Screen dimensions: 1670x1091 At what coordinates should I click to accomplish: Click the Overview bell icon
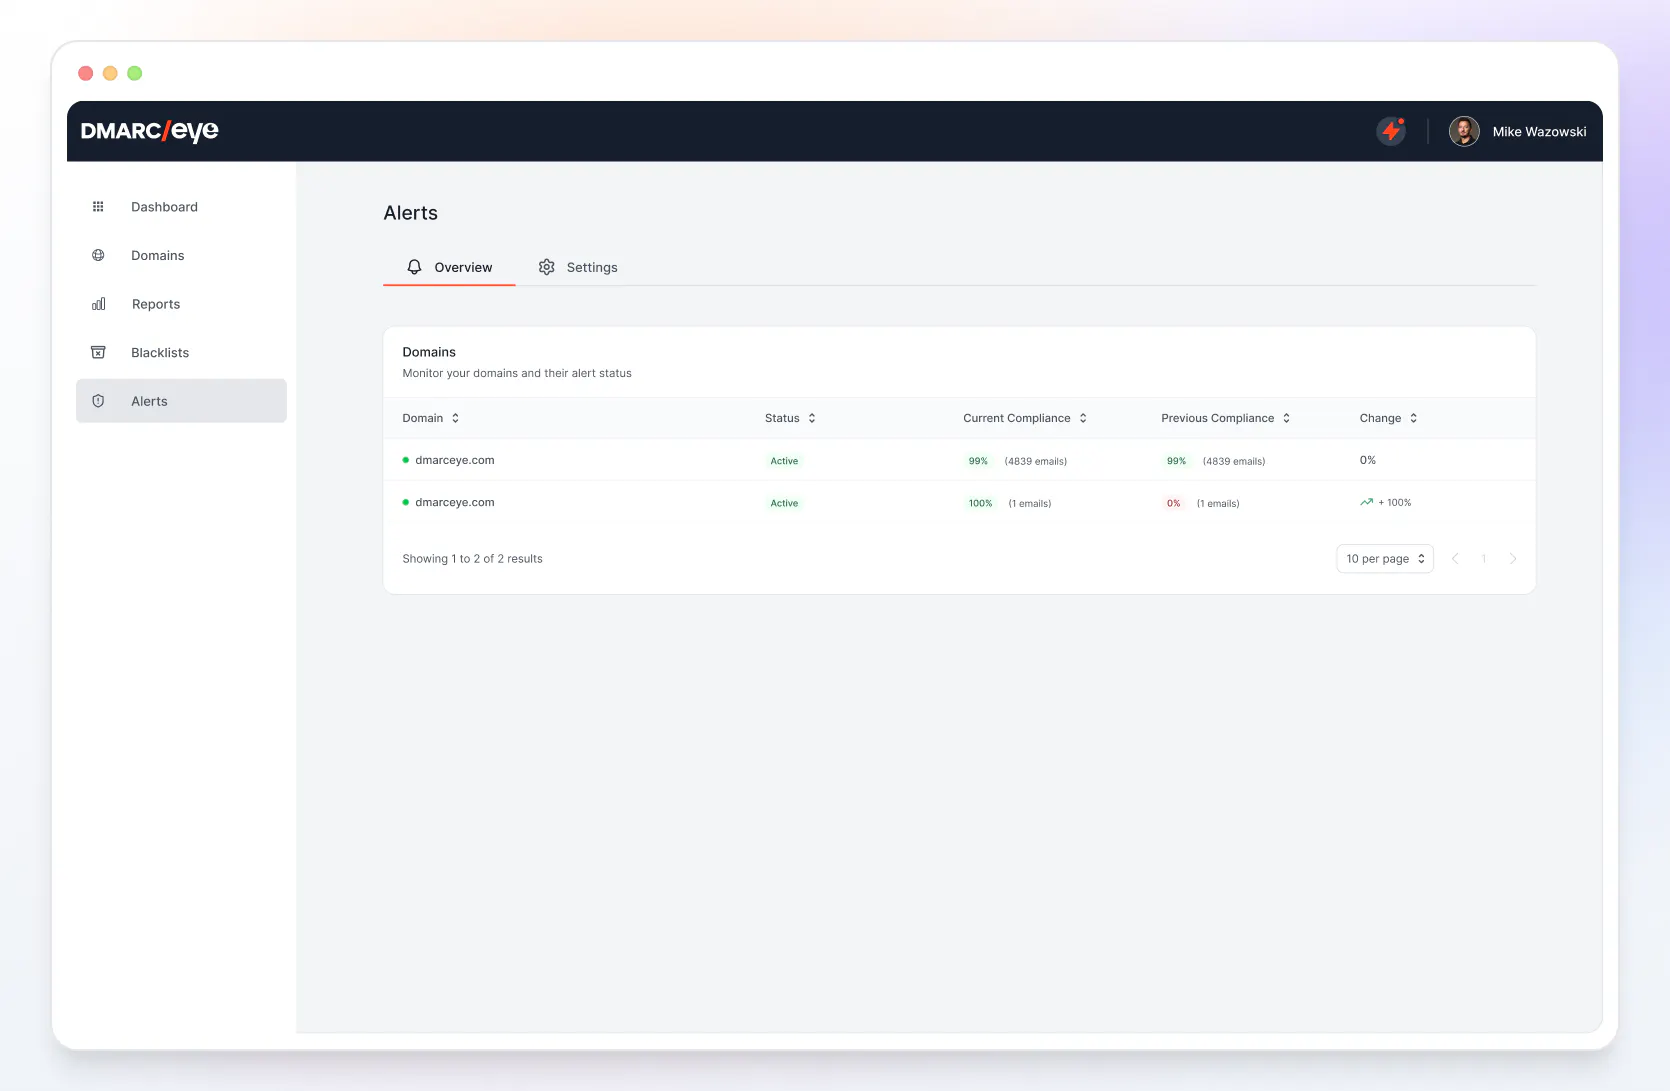pyautogui.click(x=414, y=267)
